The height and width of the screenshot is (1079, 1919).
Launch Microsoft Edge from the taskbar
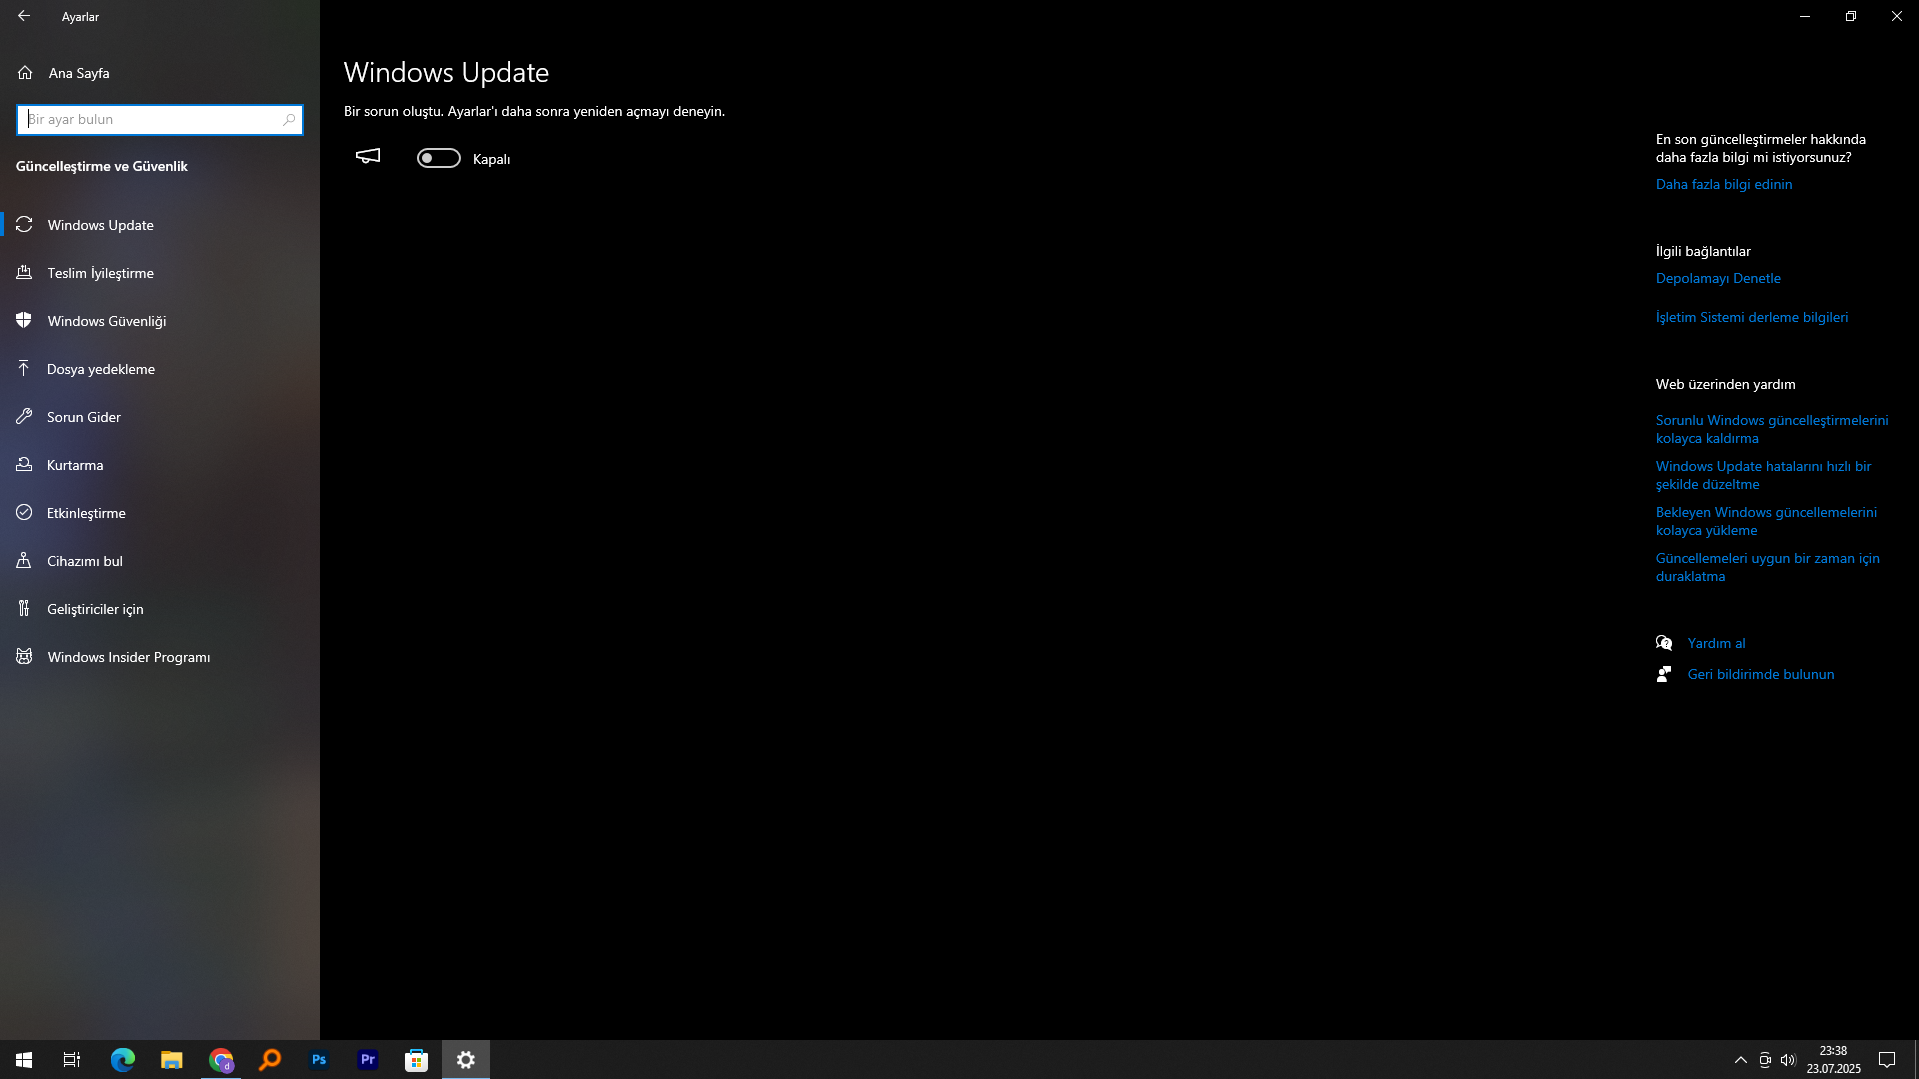123,1060
